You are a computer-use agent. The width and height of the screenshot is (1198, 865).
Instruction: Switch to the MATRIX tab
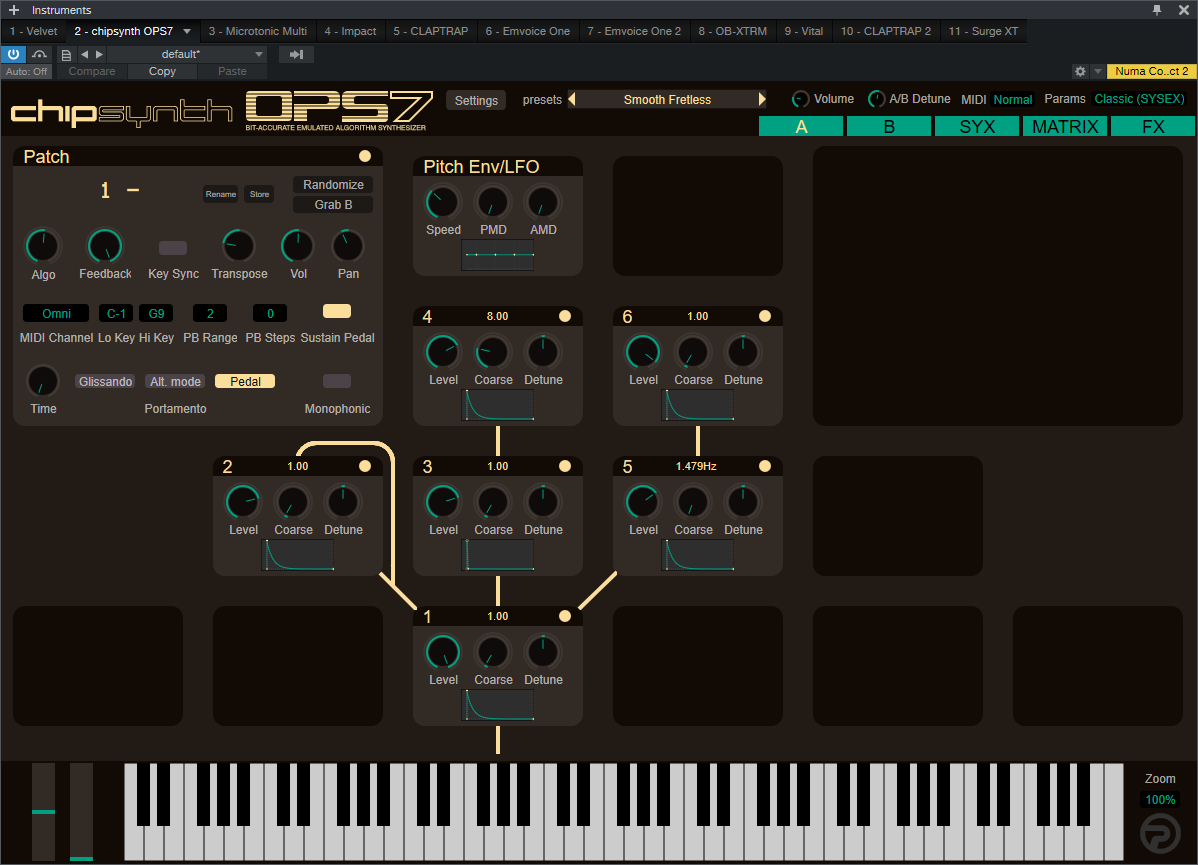pyautogui.click(x=1064, y=126)
